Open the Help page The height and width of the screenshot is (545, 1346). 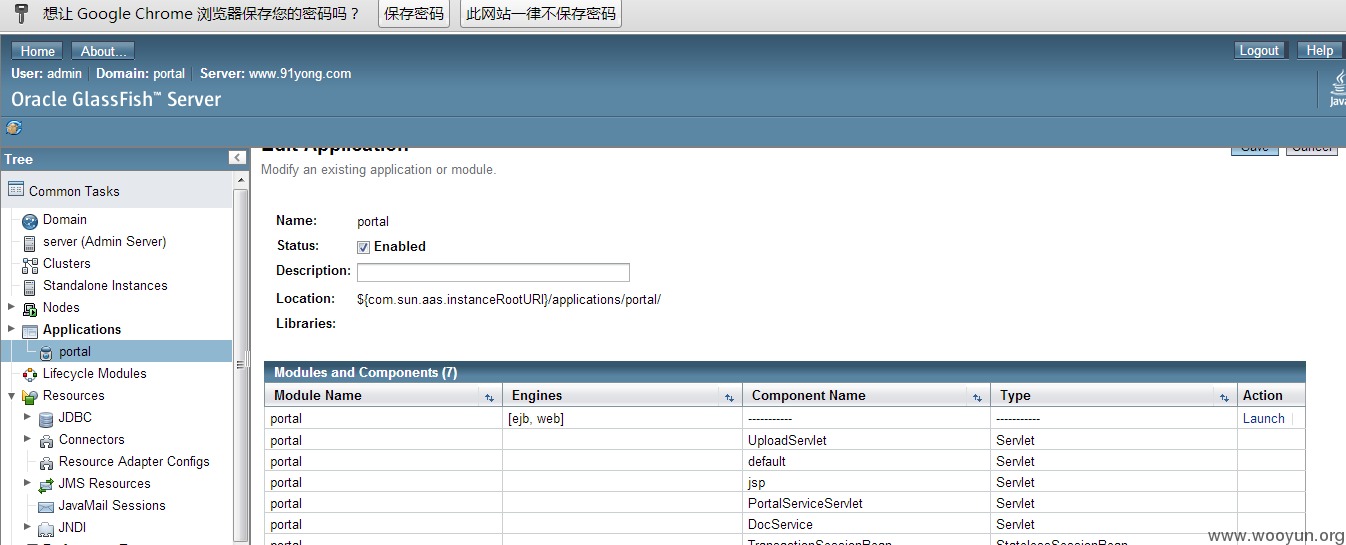point(1319,50)
